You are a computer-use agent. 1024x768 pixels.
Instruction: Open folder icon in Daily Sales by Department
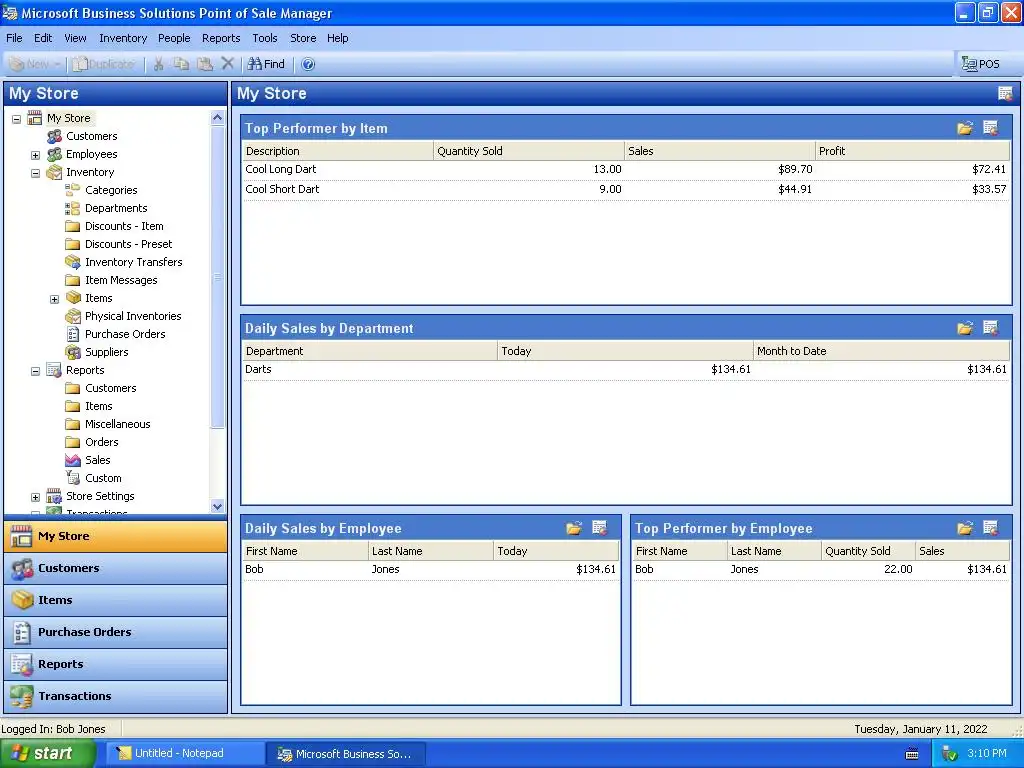click(965, 328)
